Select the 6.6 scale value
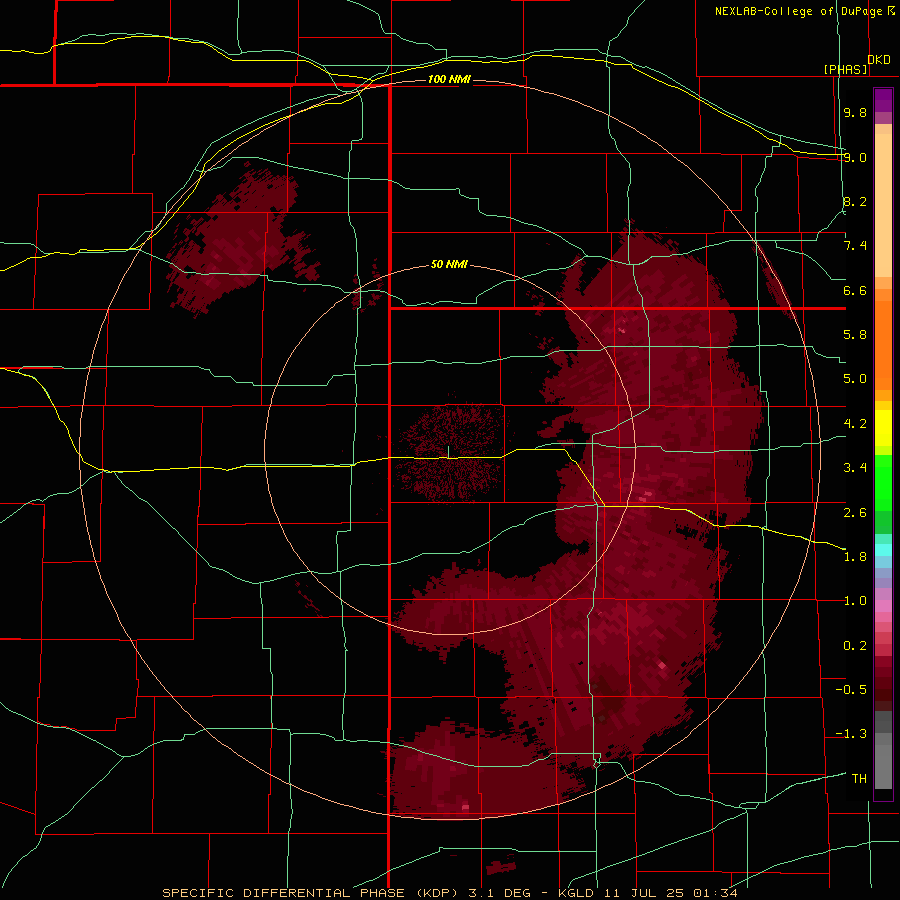This screenshot has width=900, height=900. click(x=855, y=290)
